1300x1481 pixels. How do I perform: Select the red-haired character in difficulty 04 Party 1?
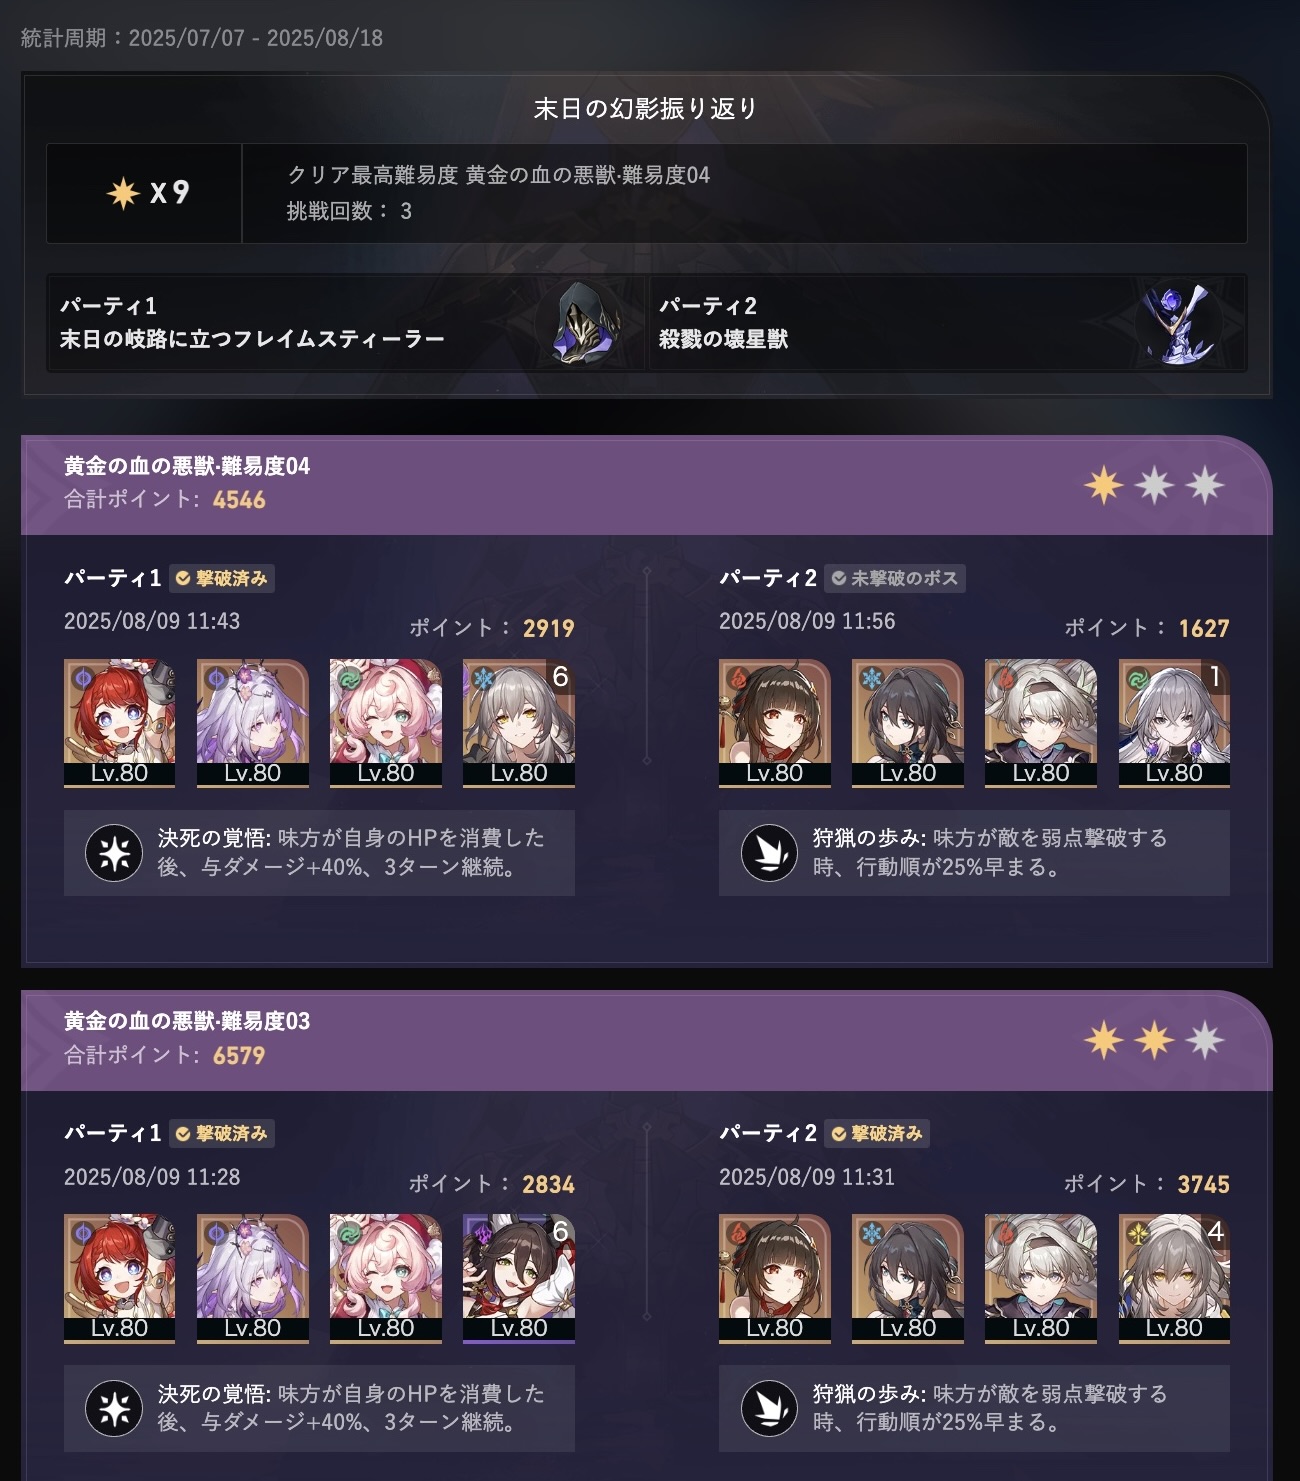[119, 723]
